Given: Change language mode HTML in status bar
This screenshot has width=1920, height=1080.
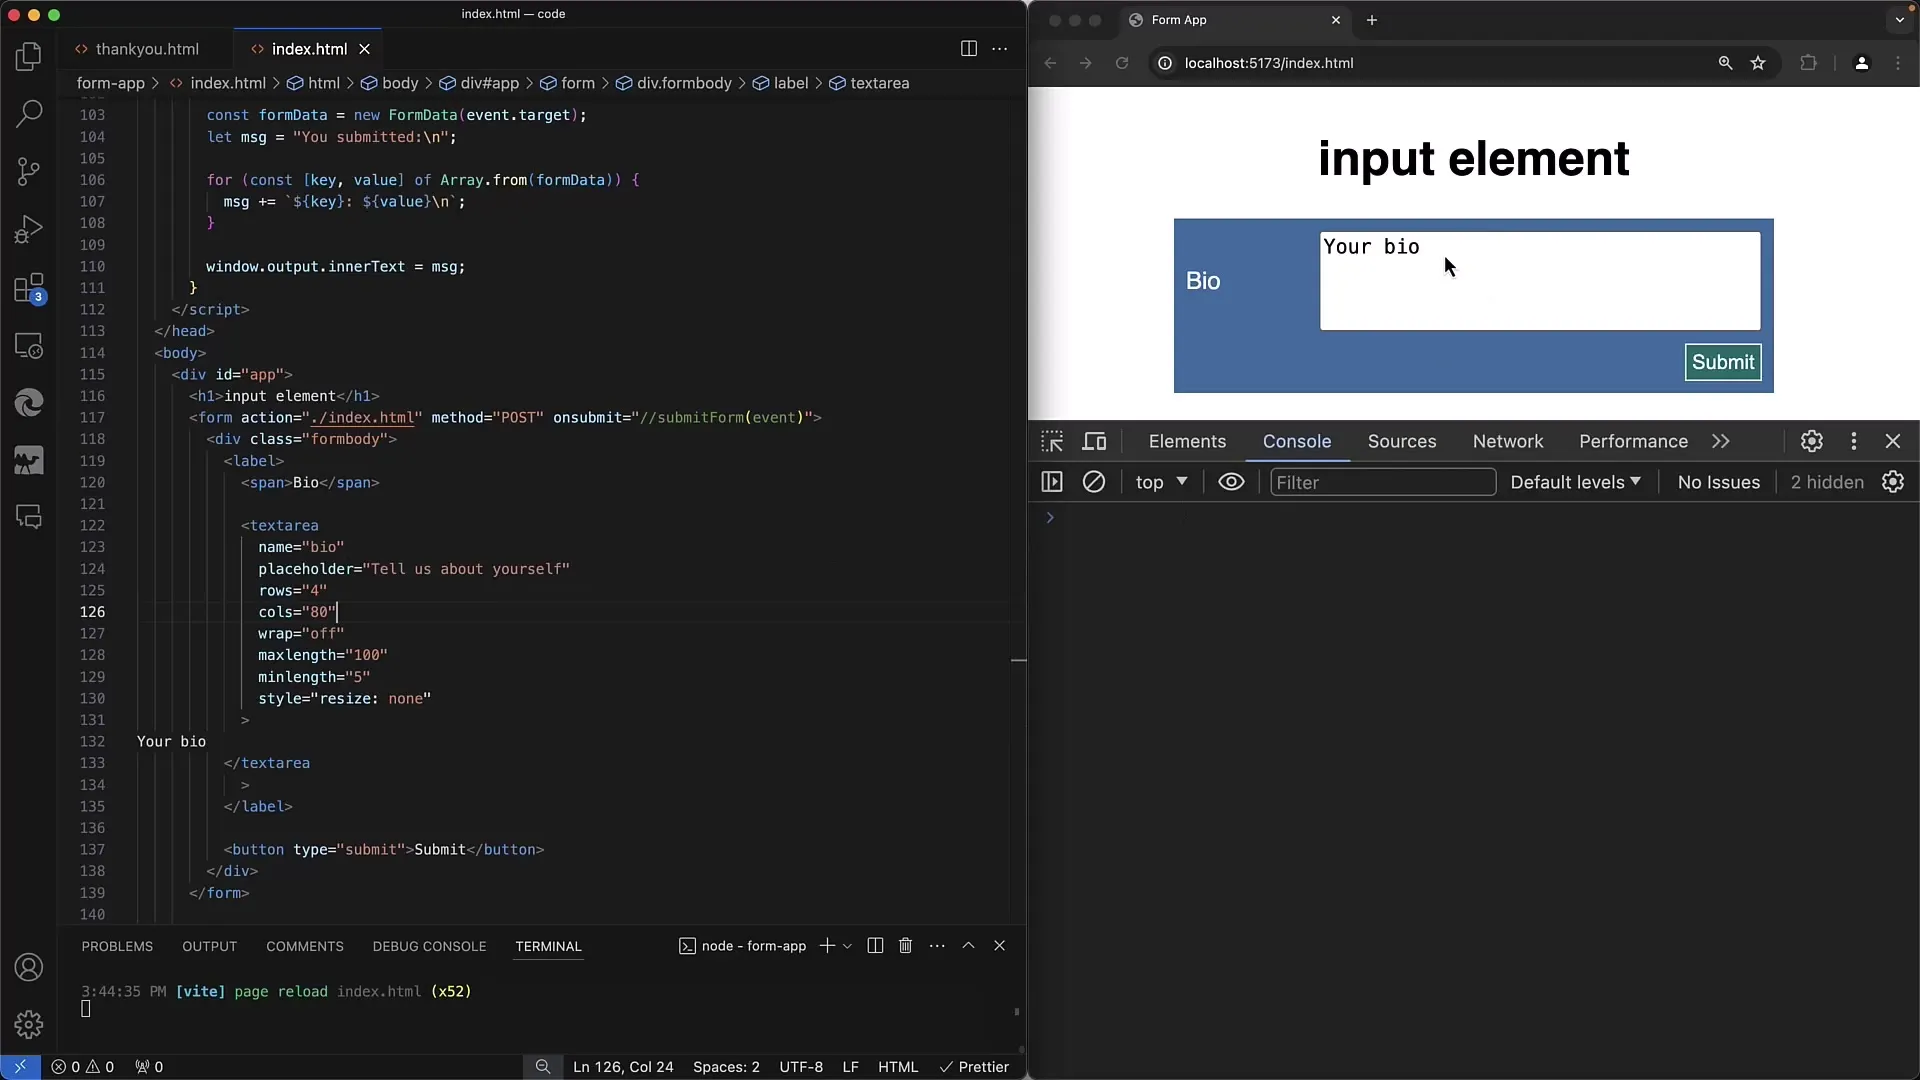Looking at the screenshot, I should click(897, 1067).
